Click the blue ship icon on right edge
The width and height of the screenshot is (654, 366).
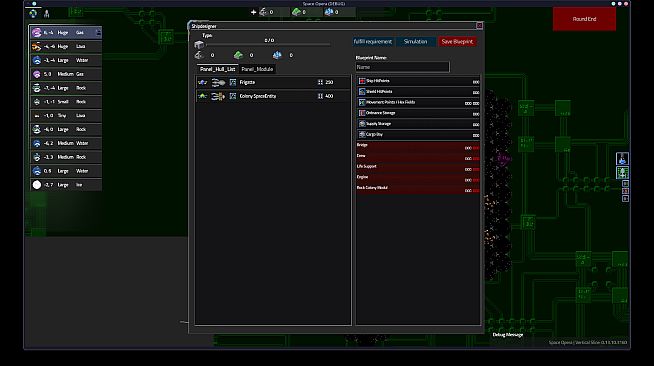622,158
